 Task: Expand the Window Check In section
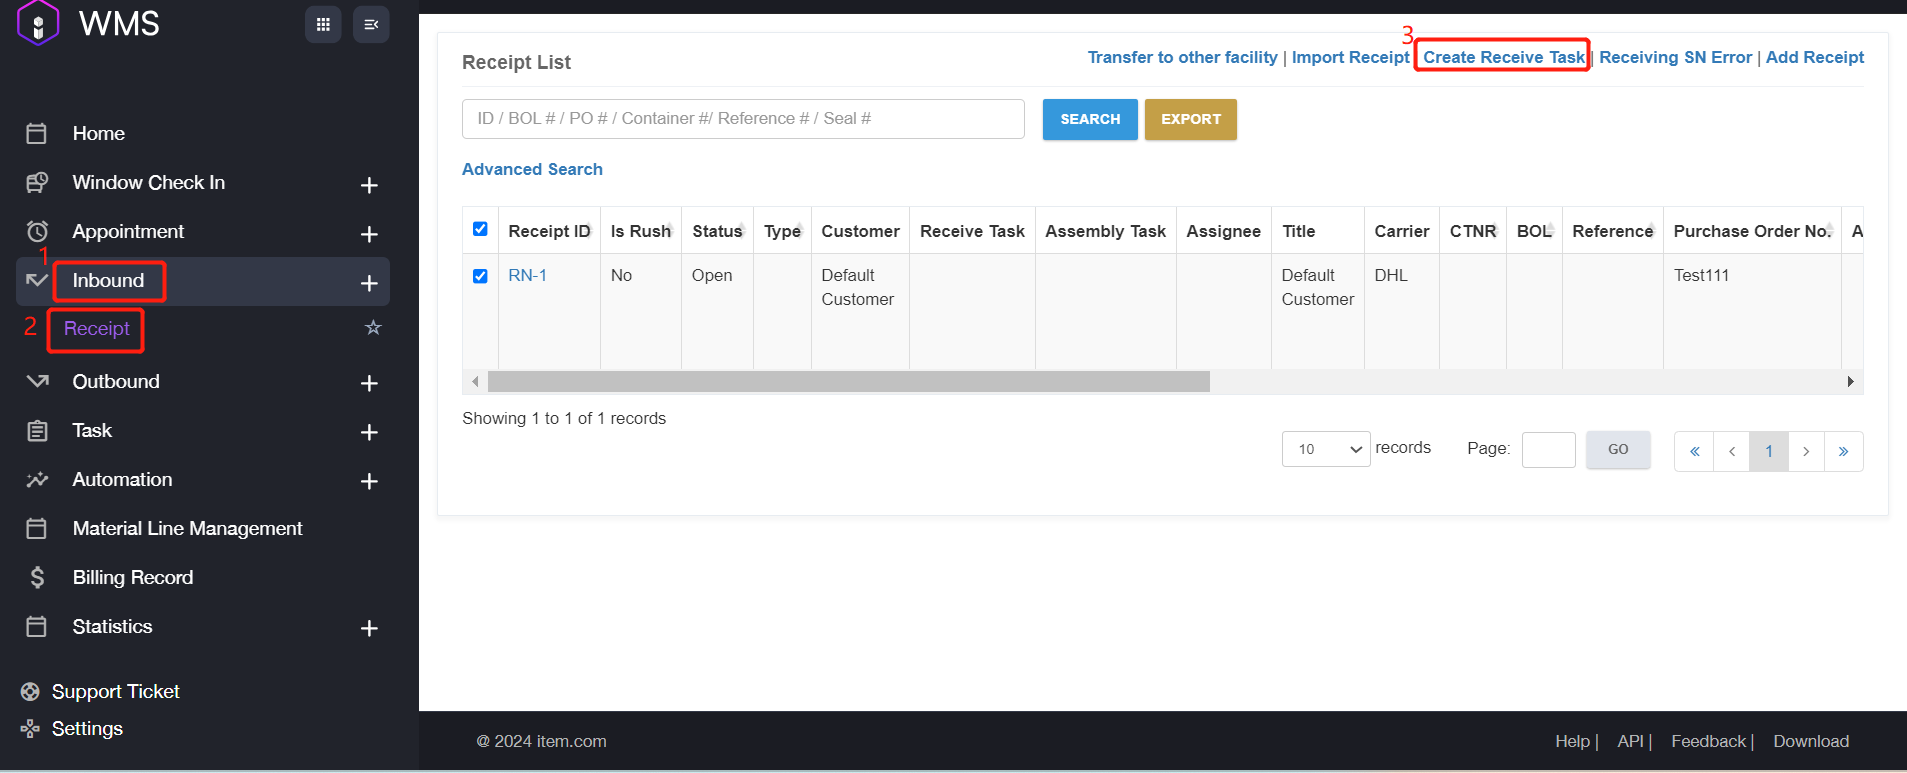coord(369,185)
